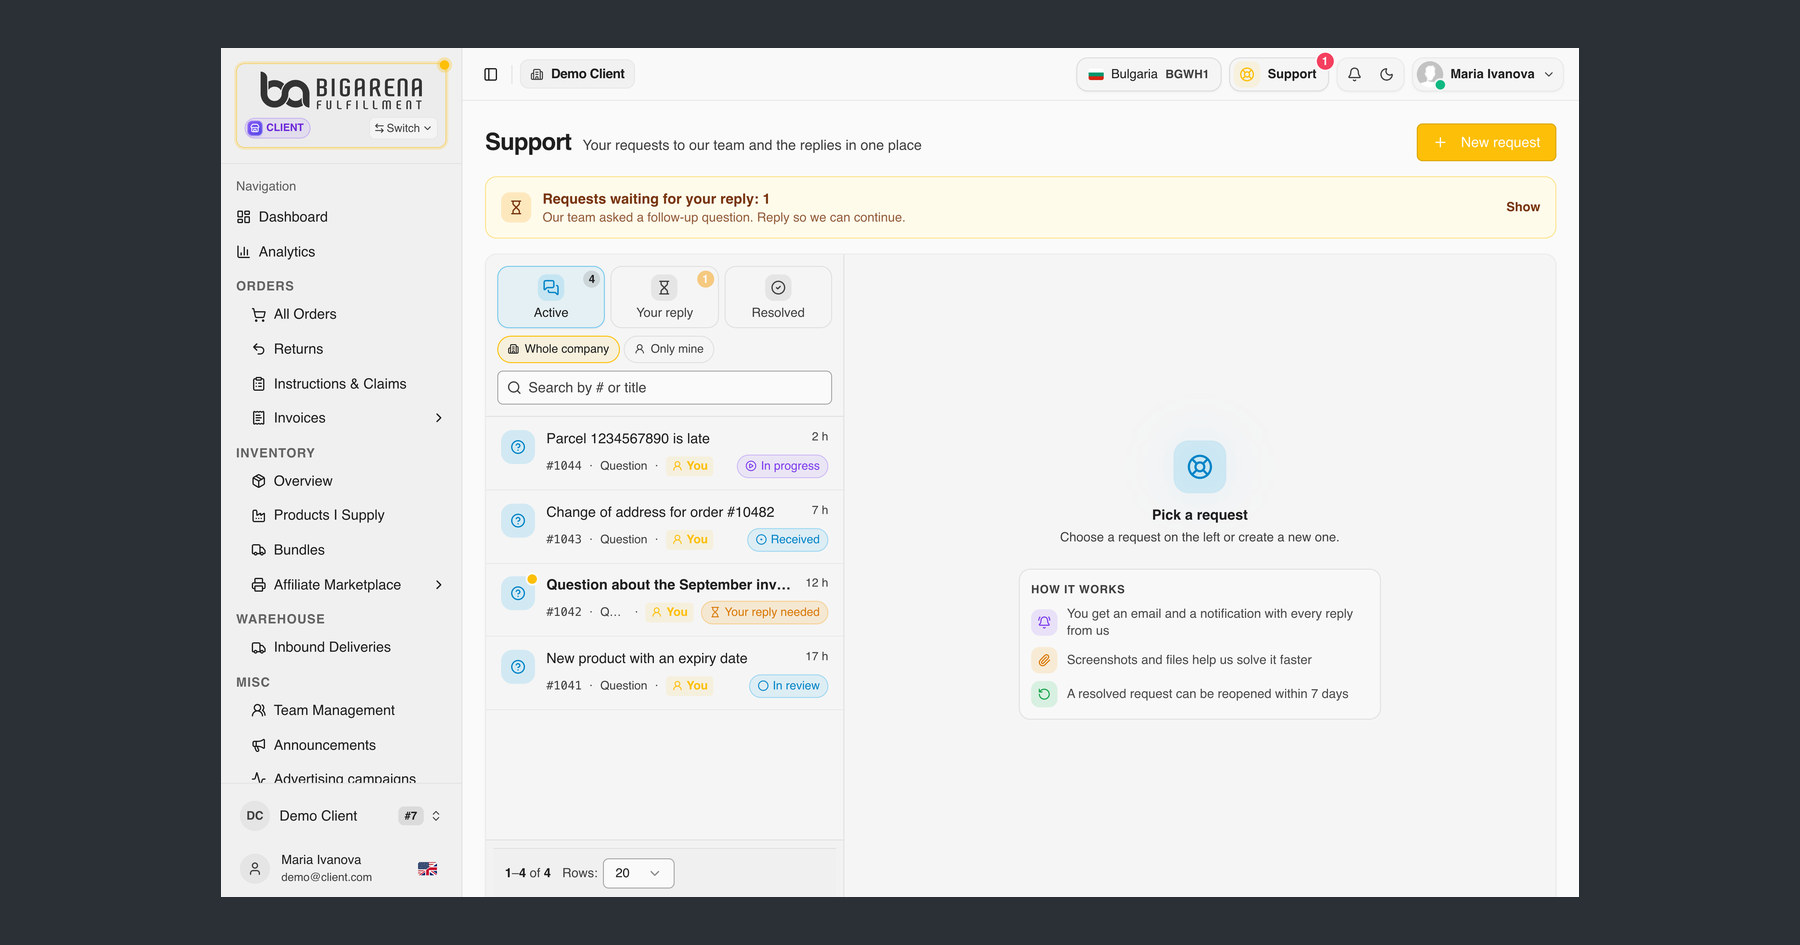Collapse the sidebar panel icon
The image size is (1800, 945).
coord(490,74)
